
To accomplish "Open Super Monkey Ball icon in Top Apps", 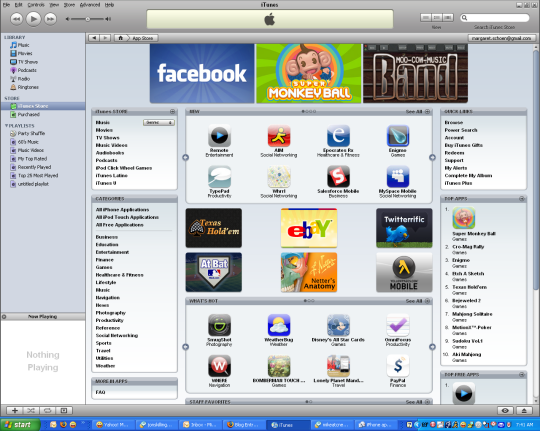I will pyautogui.click(x=464, y=218).
